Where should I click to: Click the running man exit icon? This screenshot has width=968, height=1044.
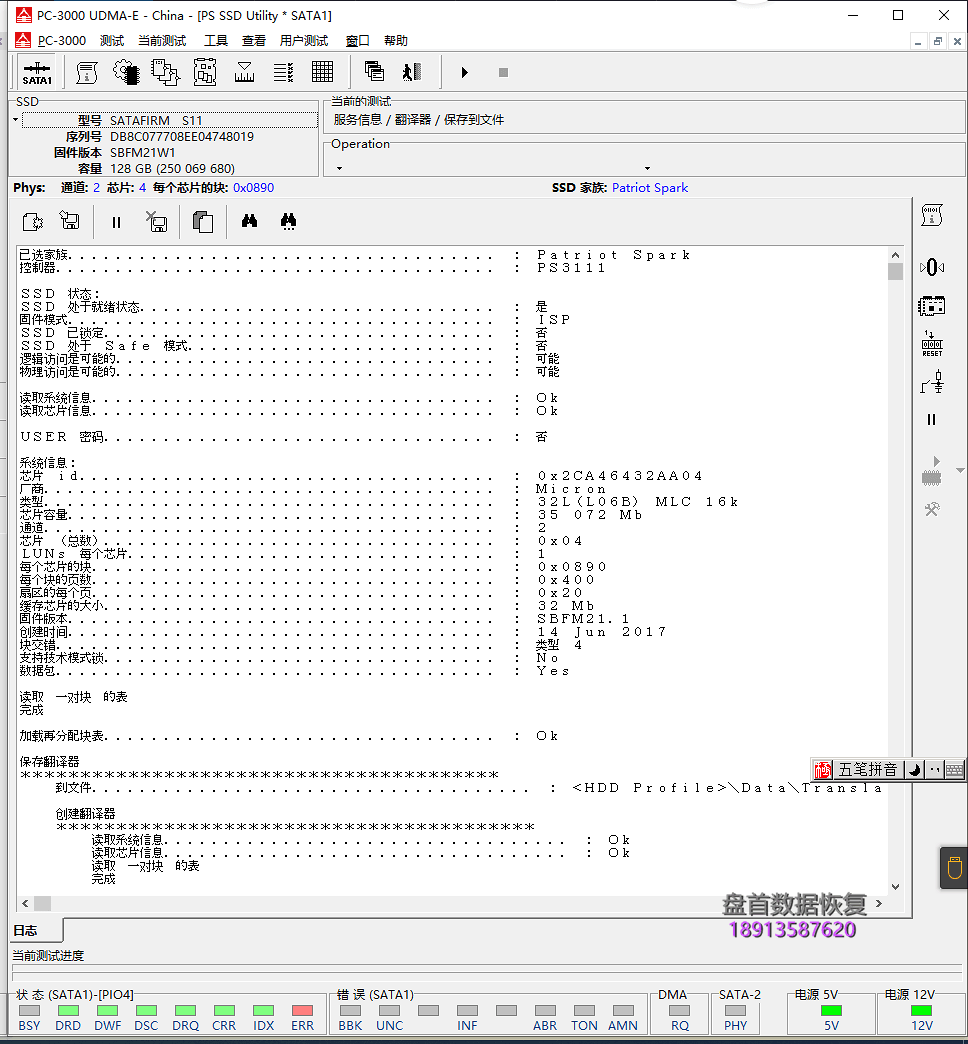click(x=413, y=71)
